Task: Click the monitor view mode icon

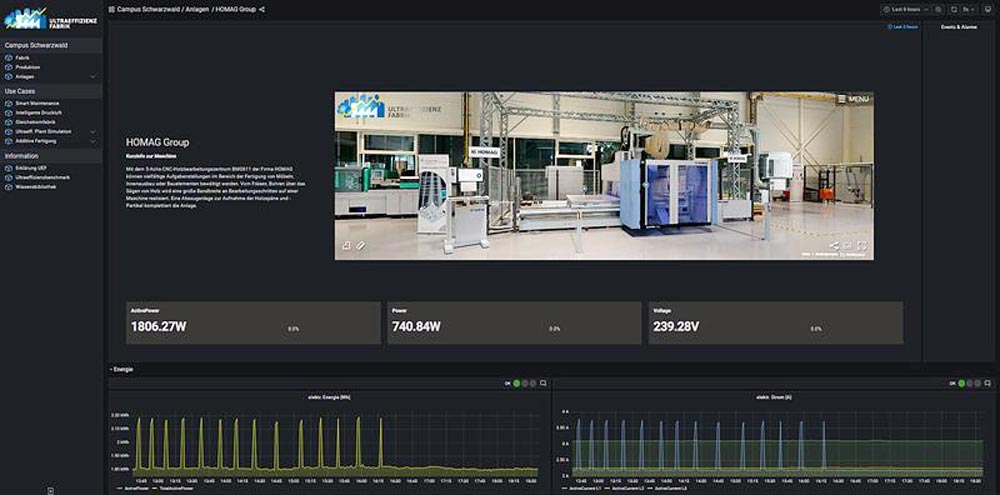Action: pyautogui.click(x=988, y=9)
